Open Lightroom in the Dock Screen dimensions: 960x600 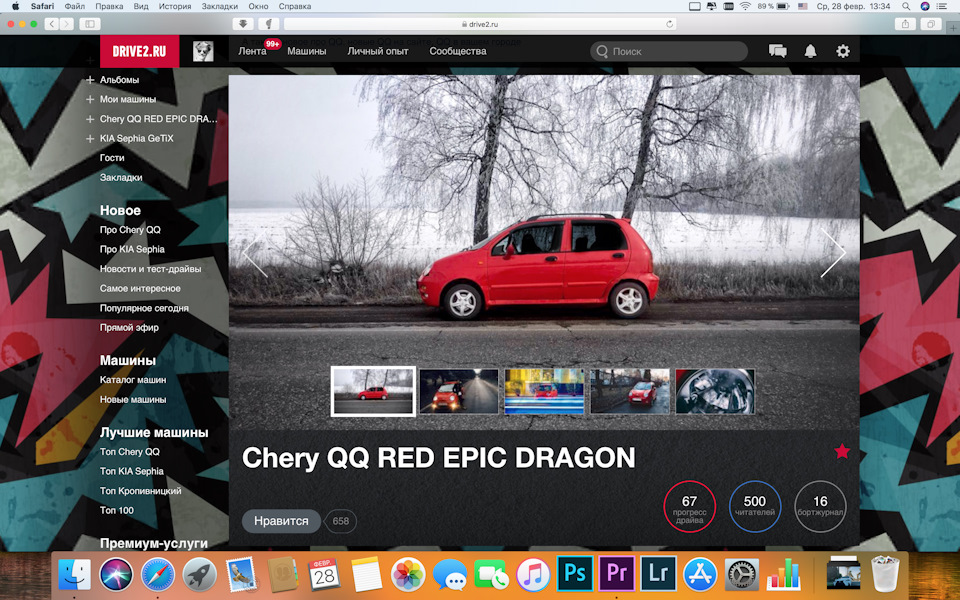tap(658, 573)
